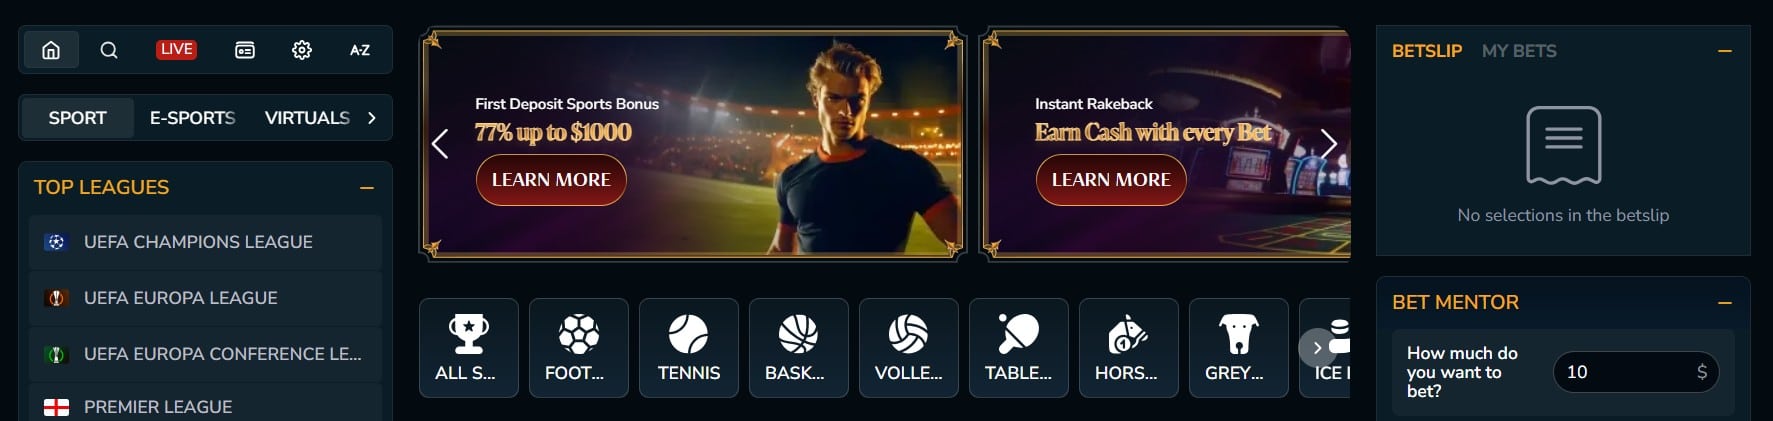Image resolution: width=1773 pixels, height=421 pixels.
Task: Open the search magnifier icon
Action: (x=109, y=50)
